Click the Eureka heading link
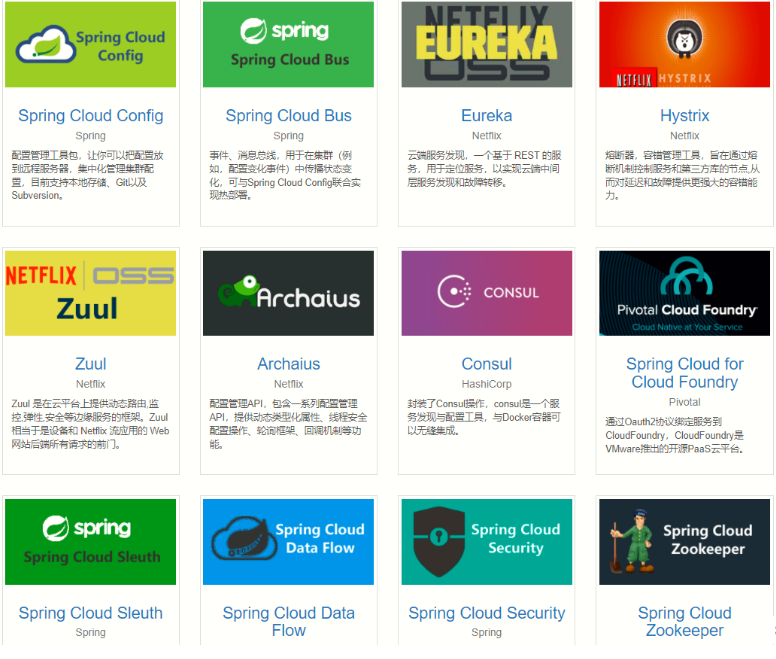Viewport: 776px width, 659px height. [486, 116]
